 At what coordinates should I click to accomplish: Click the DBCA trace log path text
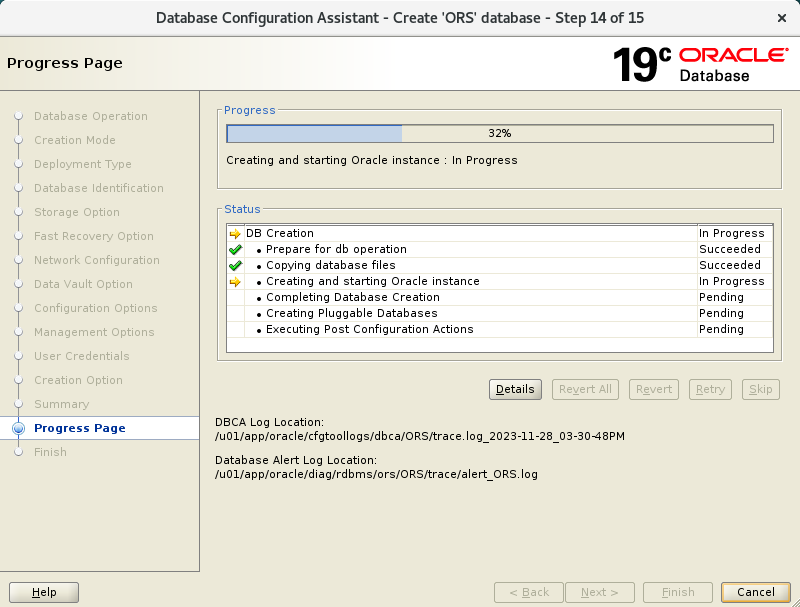[x=420, y=436]
